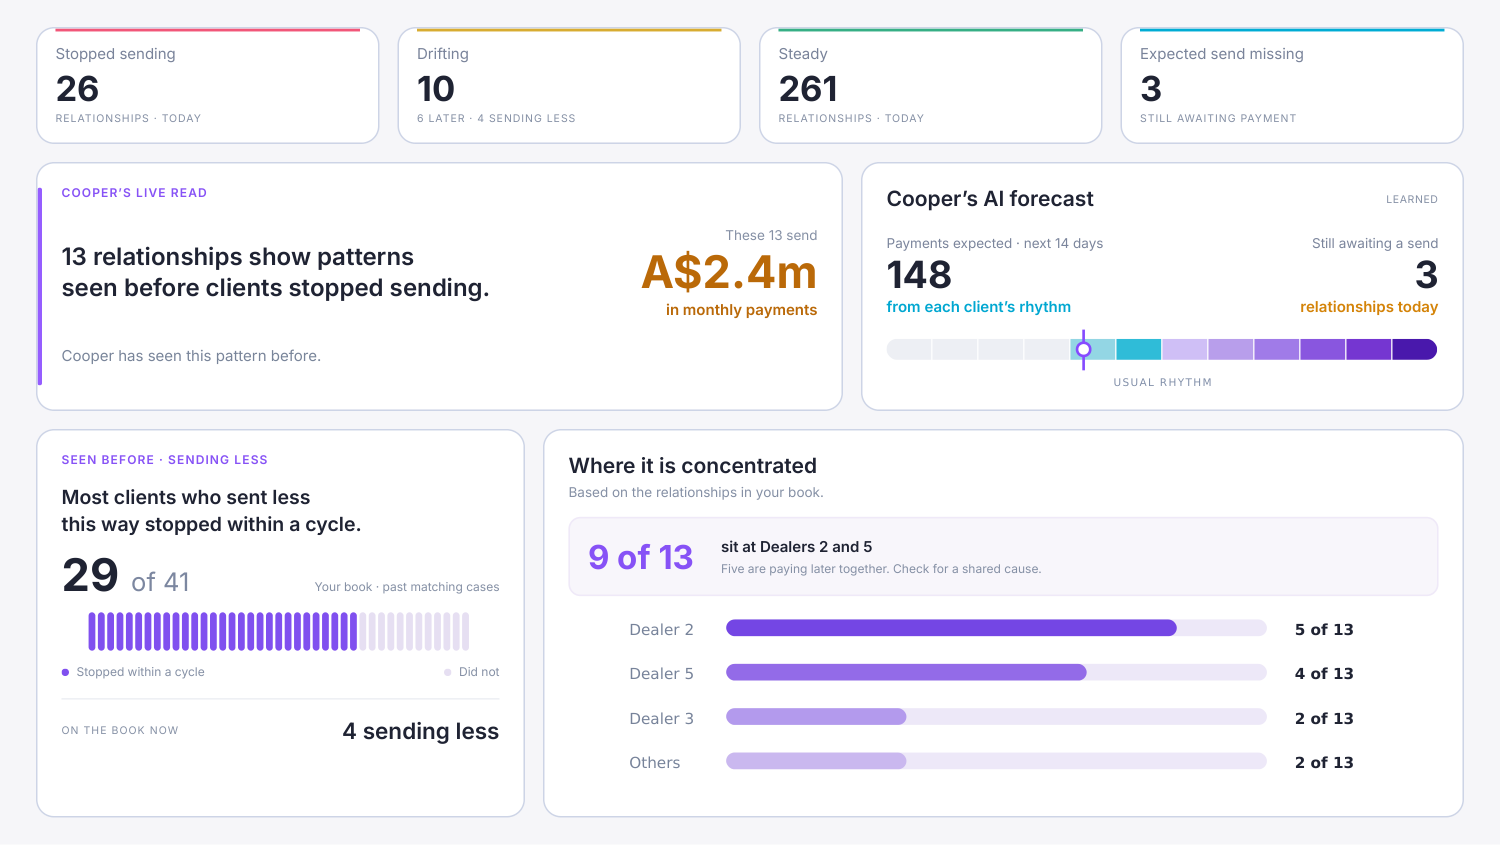1500x845 pixels.
Task: Open the Drifting 10 card
Action: [x=569, y=86]
